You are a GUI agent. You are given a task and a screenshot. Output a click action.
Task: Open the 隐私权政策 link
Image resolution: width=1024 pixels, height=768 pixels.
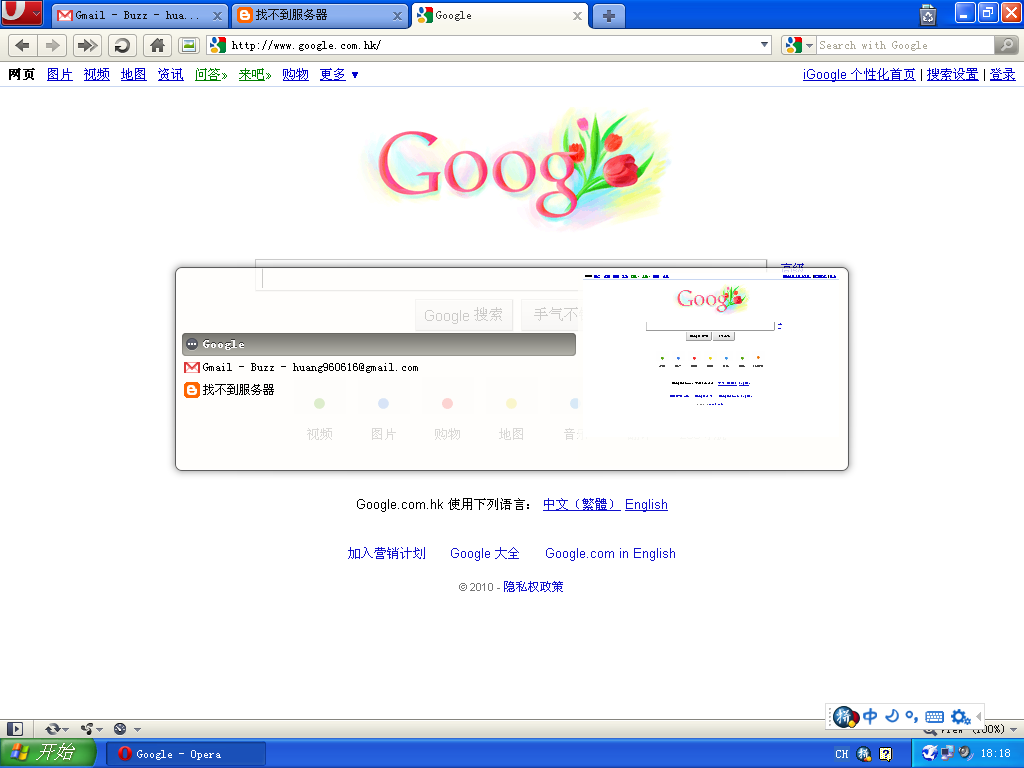coord(533,586)
